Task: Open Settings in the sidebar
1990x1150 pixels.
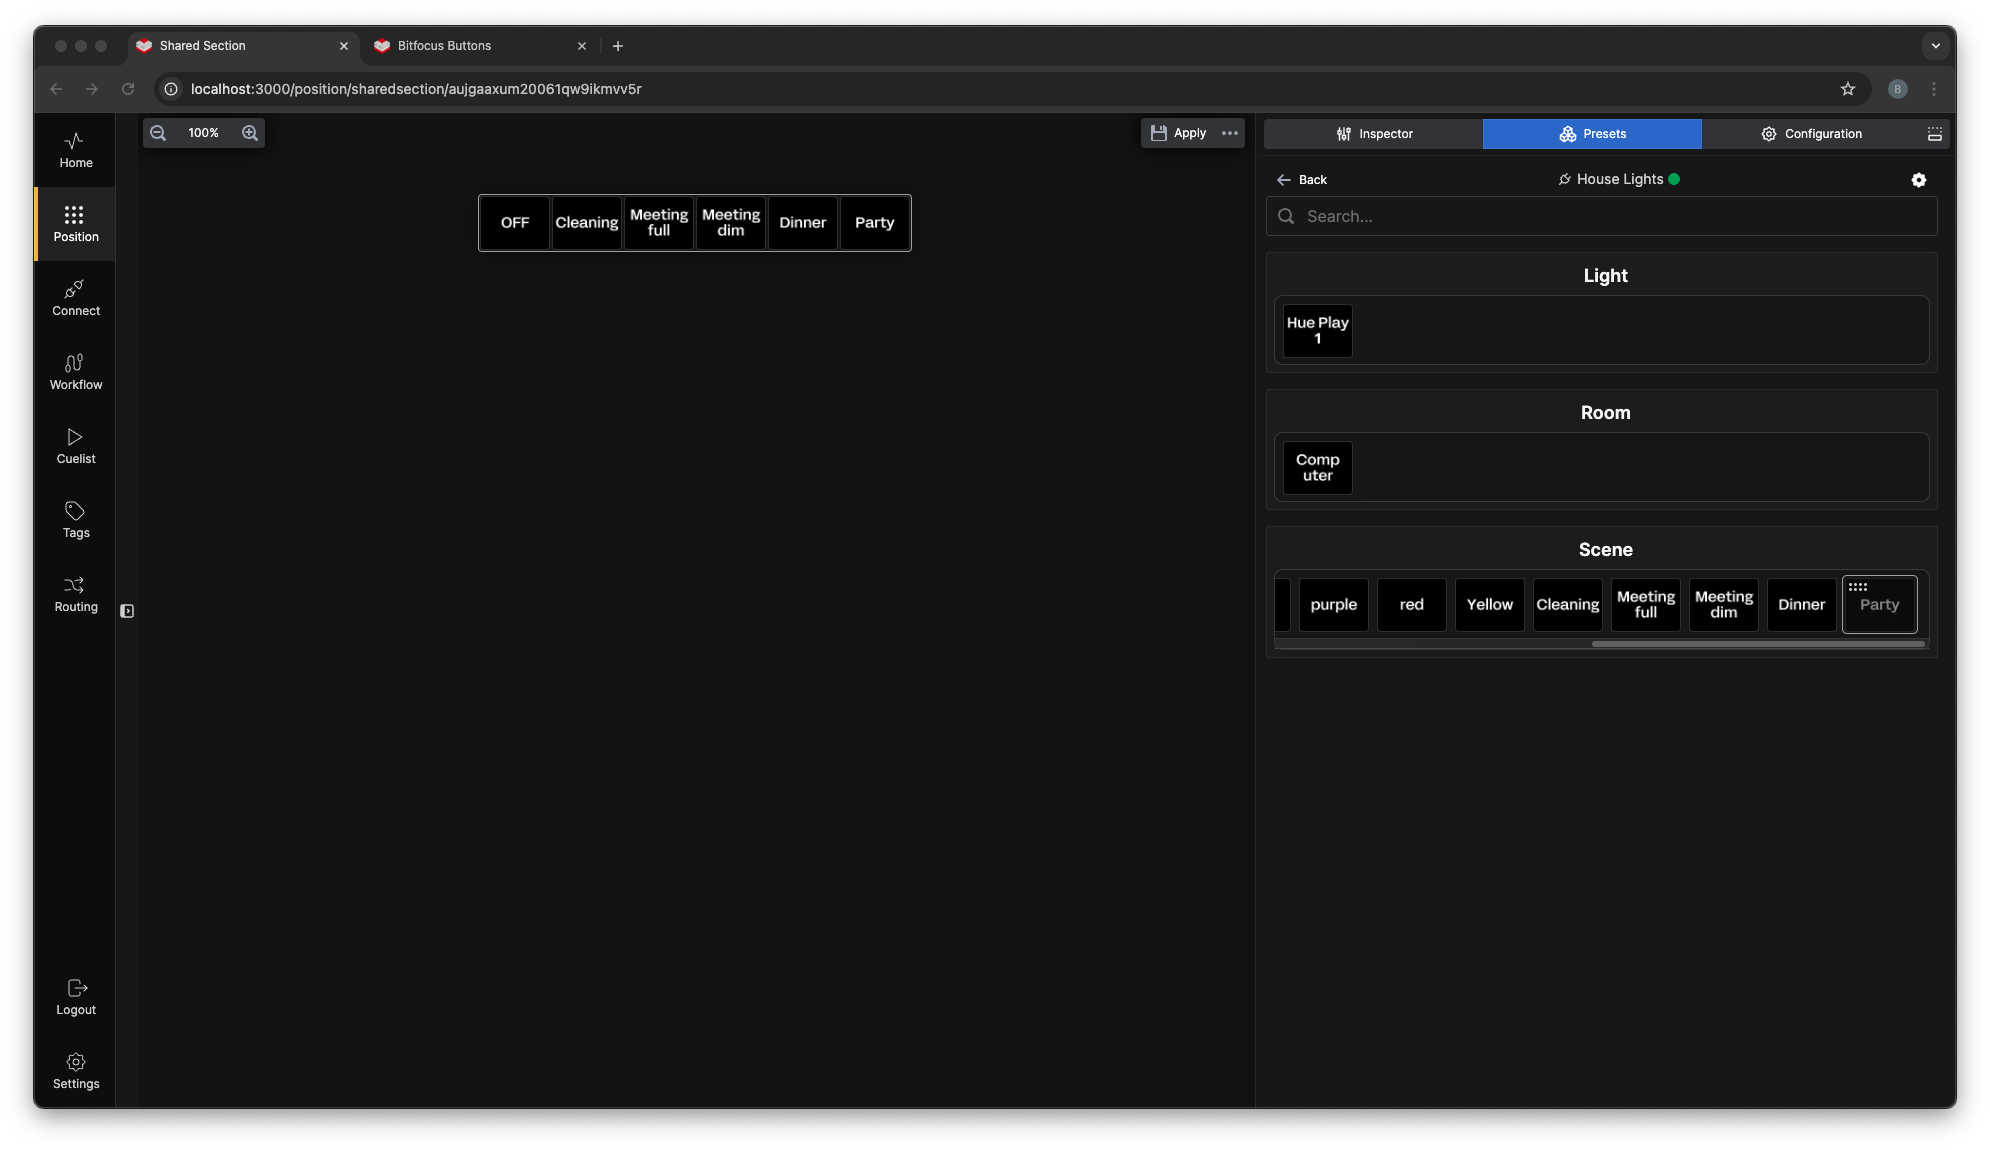Action: (x=75, y=1071)
